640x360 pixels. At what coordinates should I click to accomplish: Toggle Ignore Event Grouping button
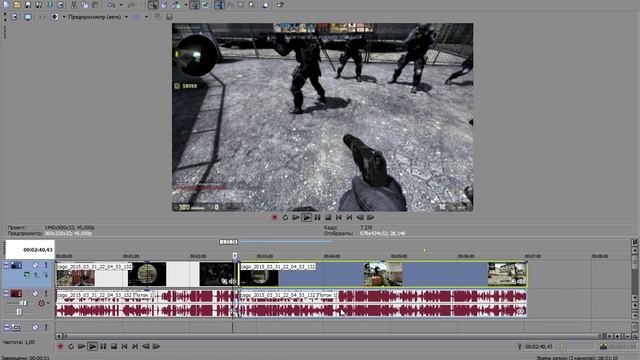point(206,5)
